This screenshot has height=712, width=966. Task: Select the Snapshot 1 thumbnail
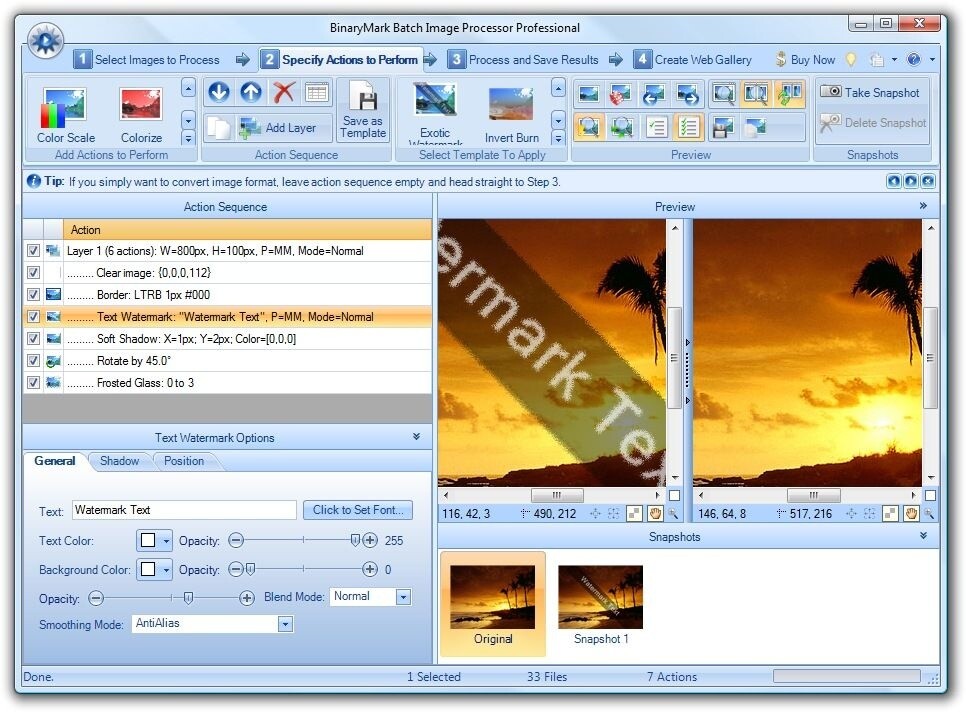[599, 595]
